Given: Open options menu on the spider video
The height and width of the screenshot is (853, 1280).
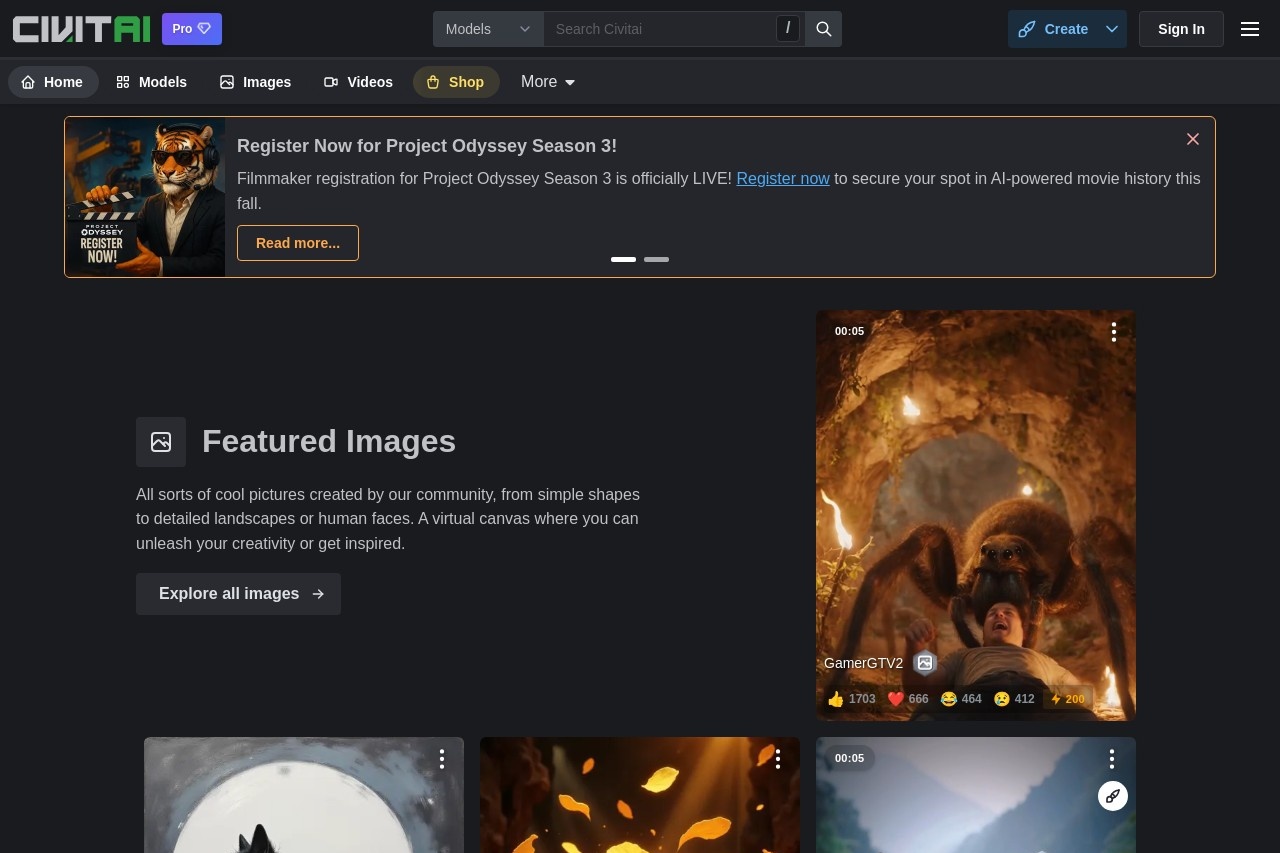Looking at the screenshot, I should pos(1114,332).
